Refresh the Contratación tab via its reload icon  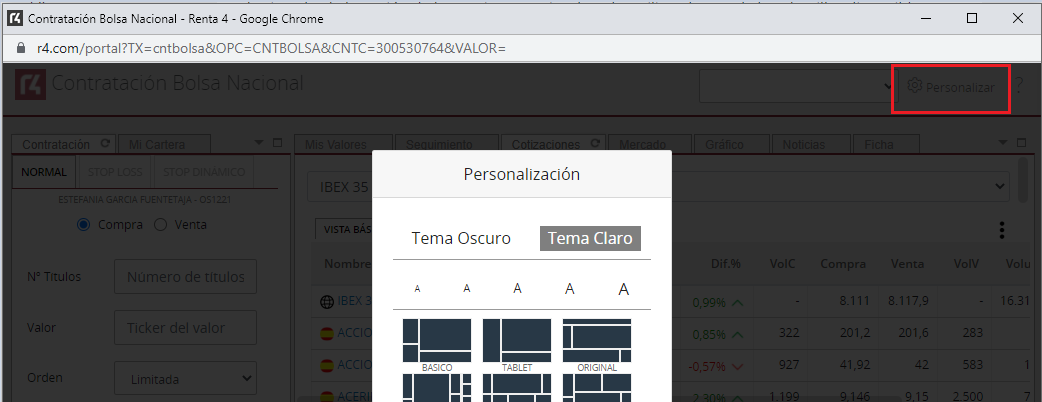tap(104, 144)
